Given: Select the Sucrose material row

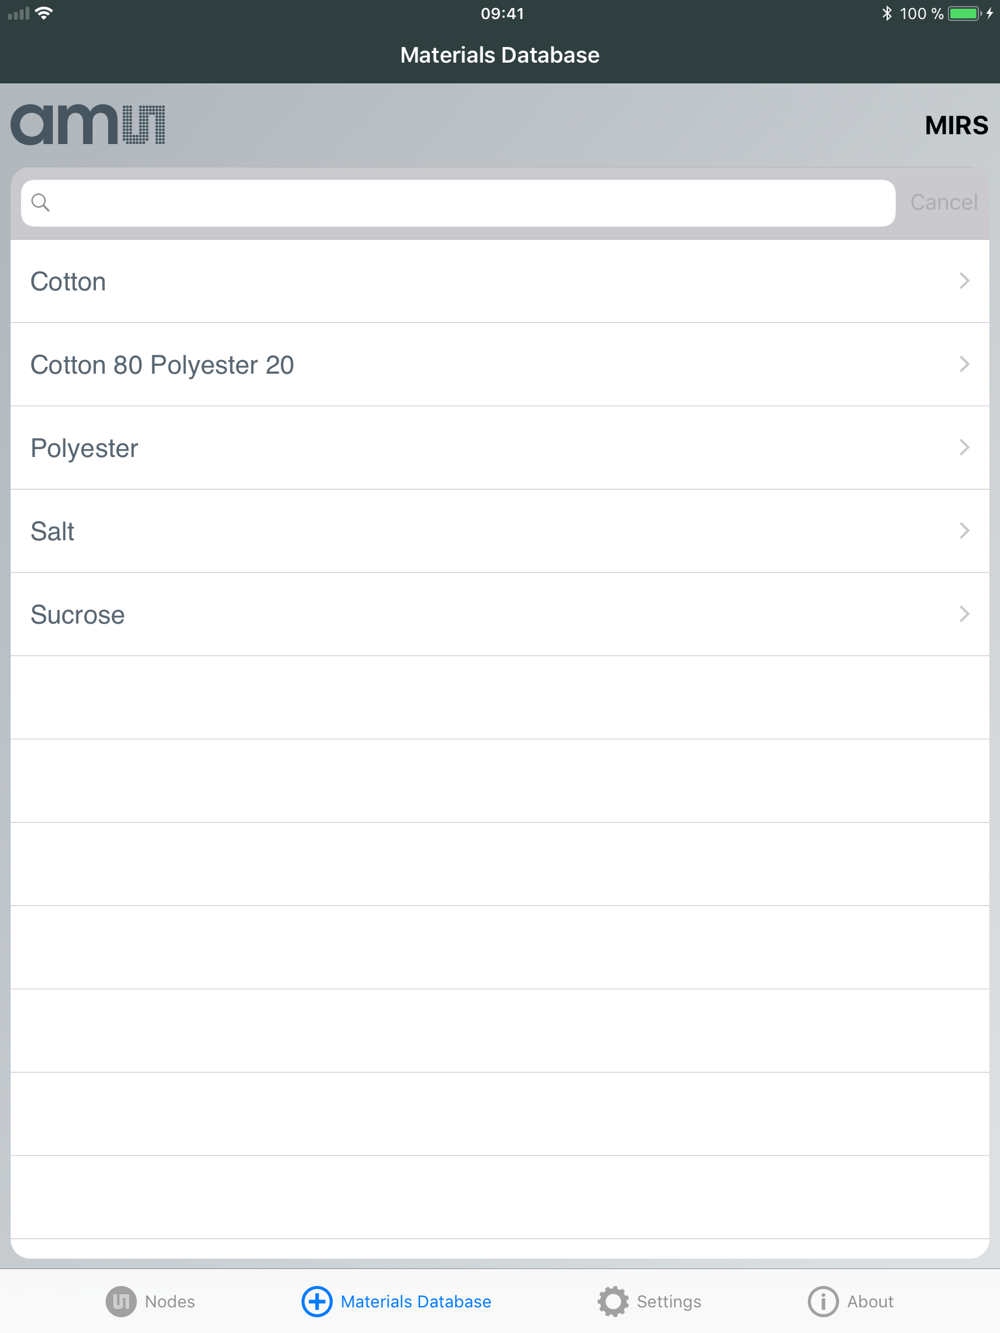Looking at the screenshot, I should [500, 614].
